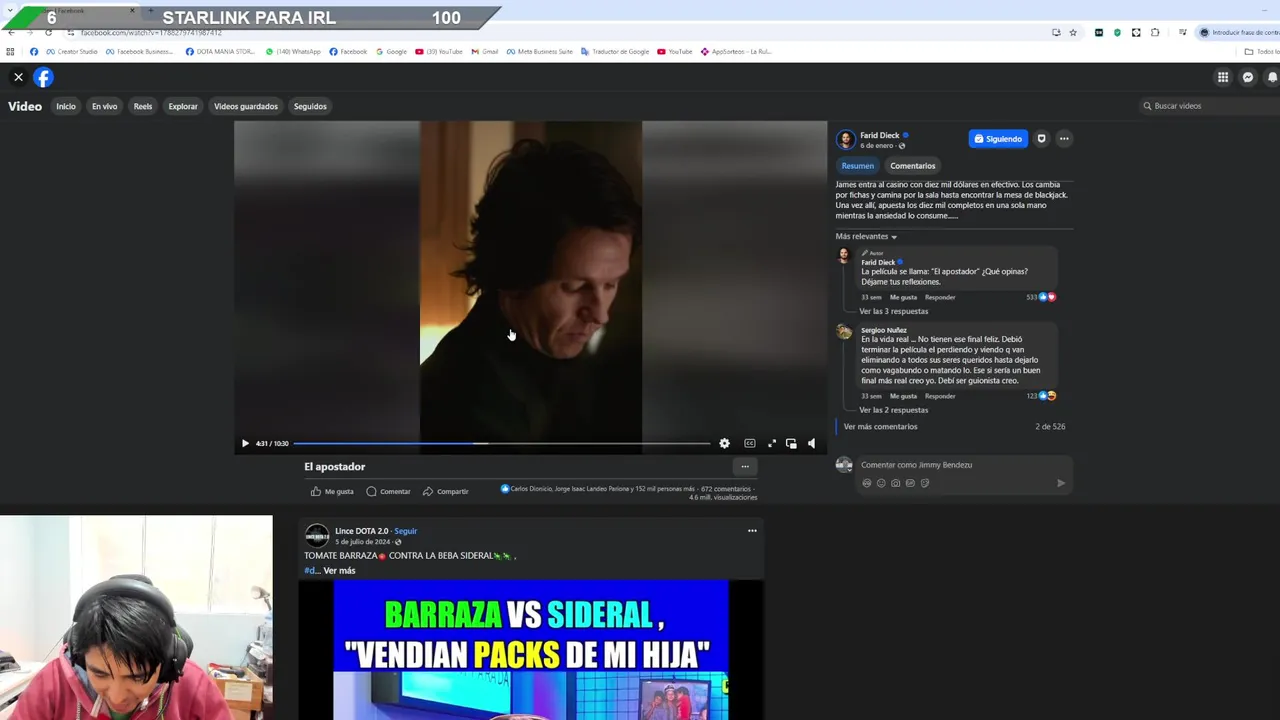This screenshot has width=1280, height=720.
Task: Bookmark this page with star icon
Action: tap(1073, 33)
